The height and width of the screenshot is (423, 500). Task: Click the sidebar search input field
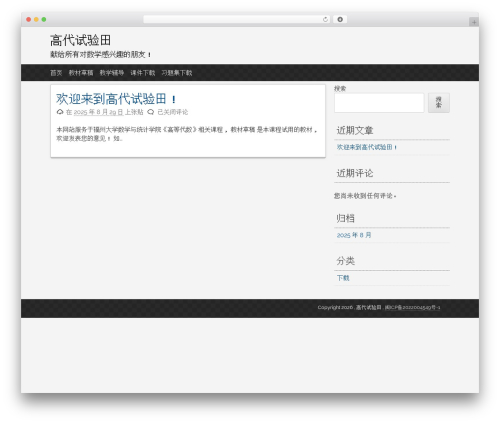pyautogui.click(x=379, y=103)
